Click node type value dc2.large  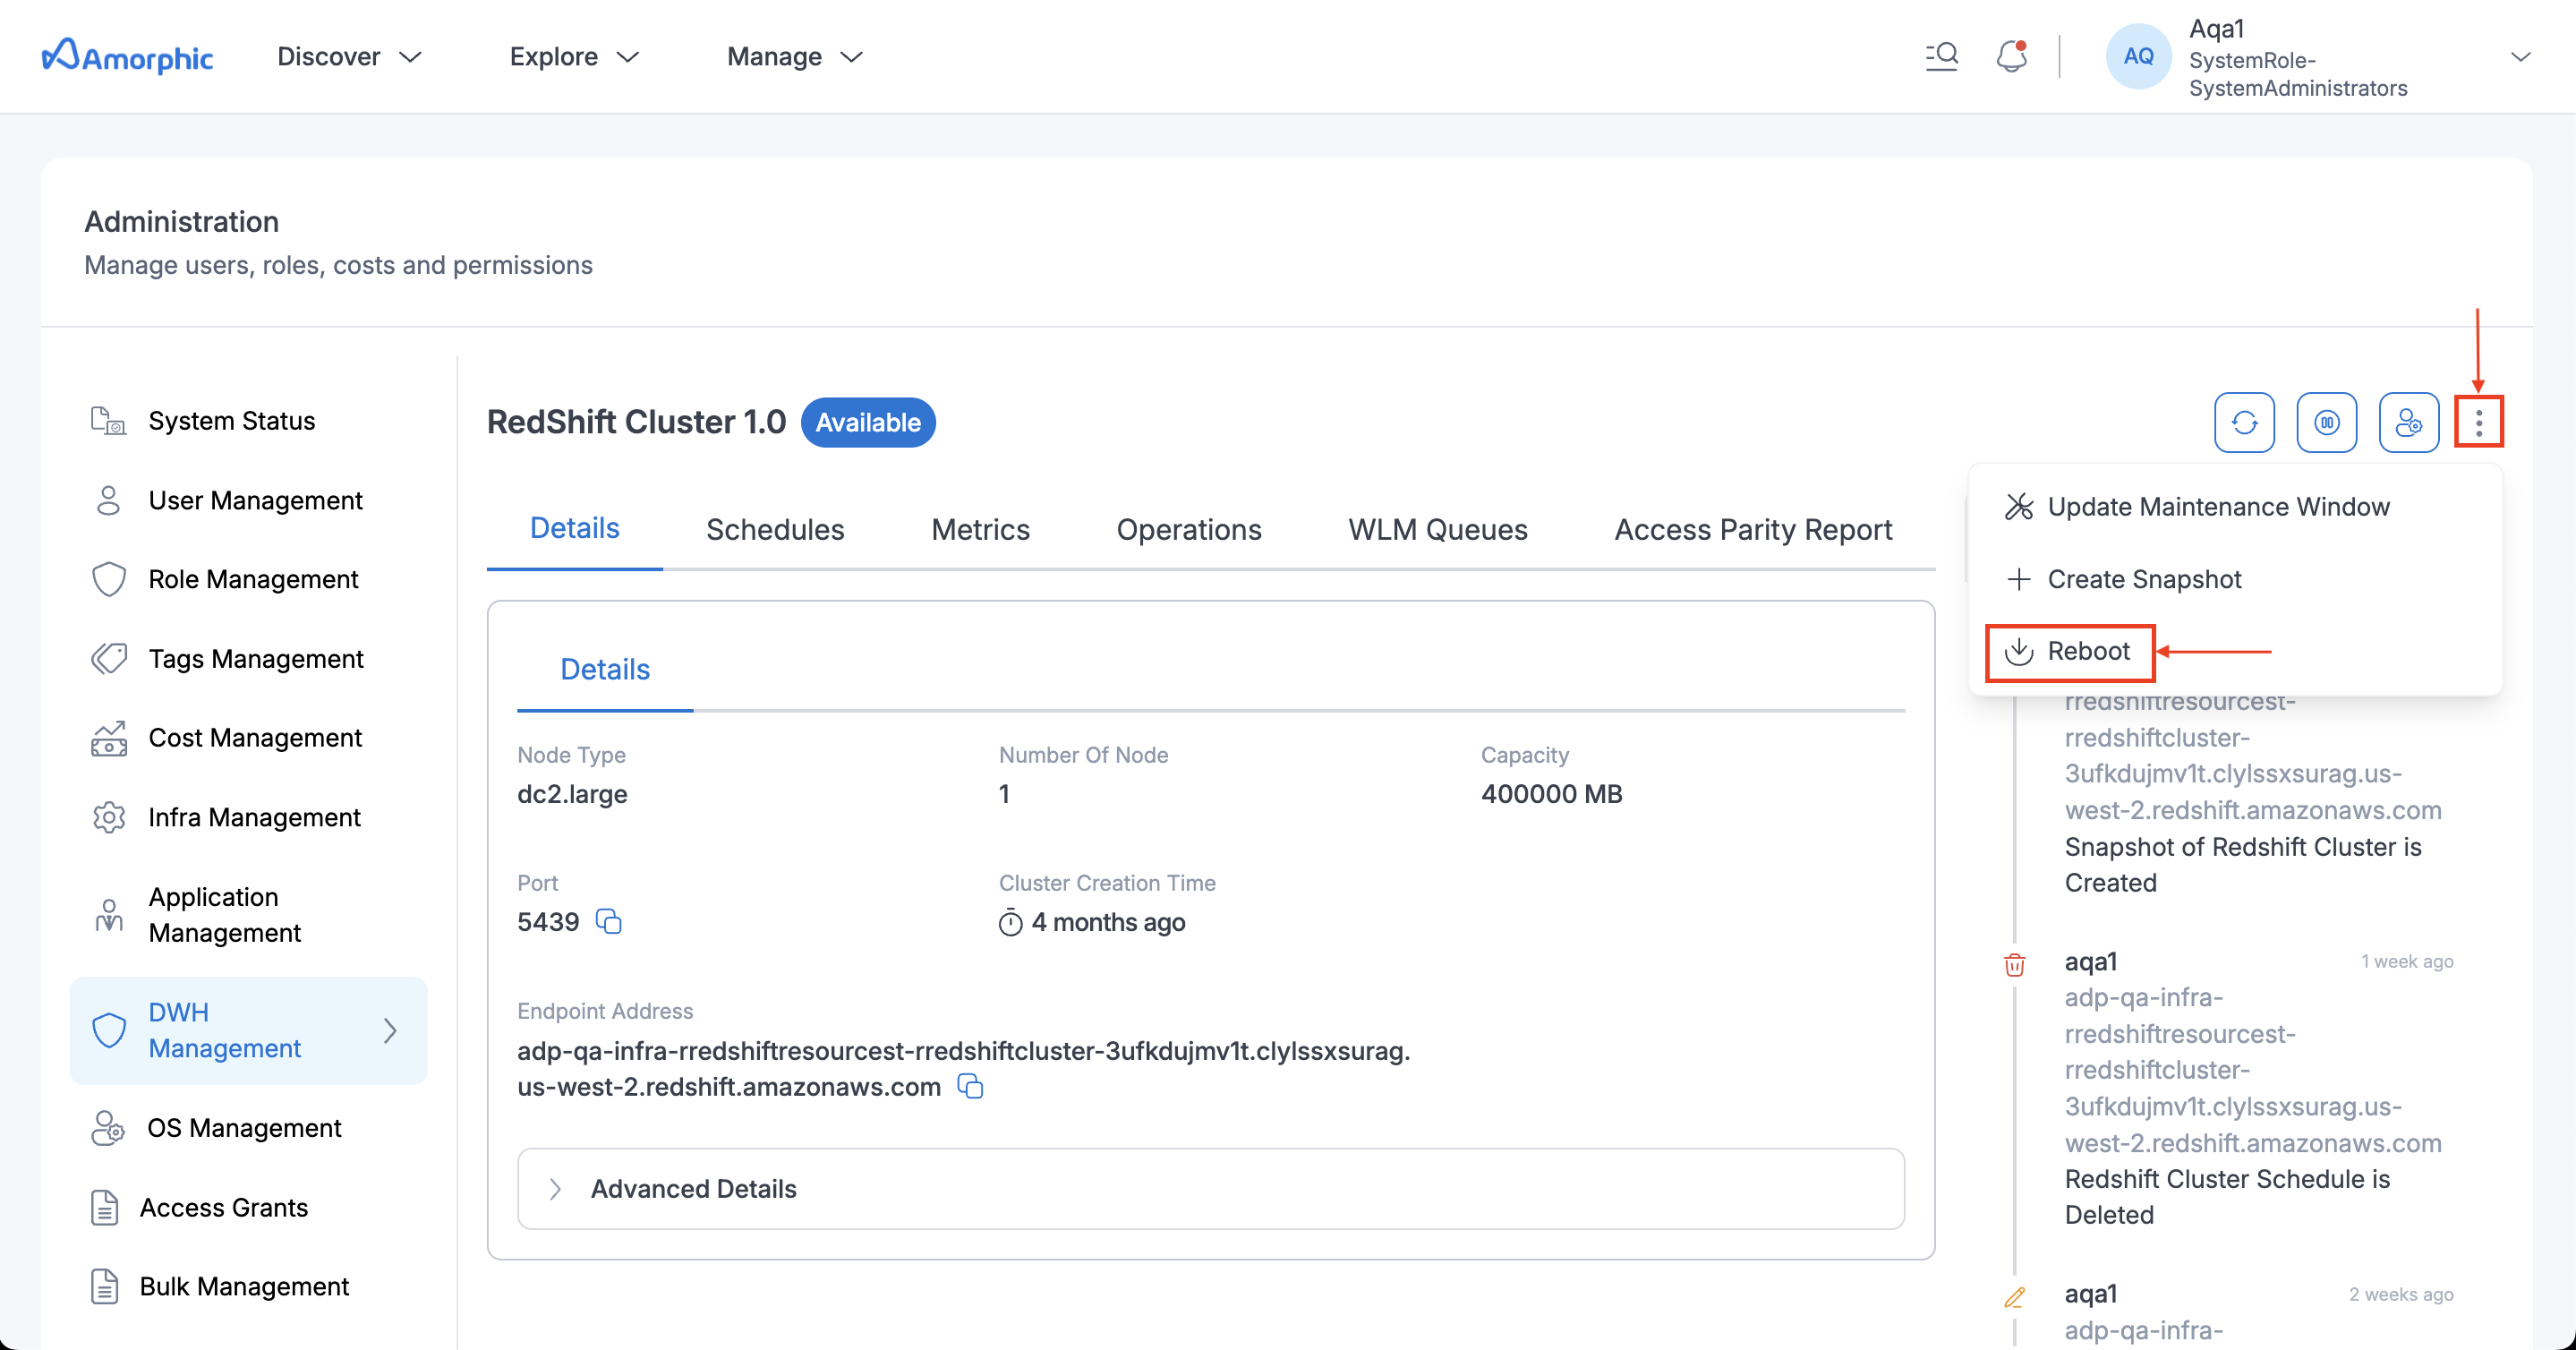click(572, 794)
